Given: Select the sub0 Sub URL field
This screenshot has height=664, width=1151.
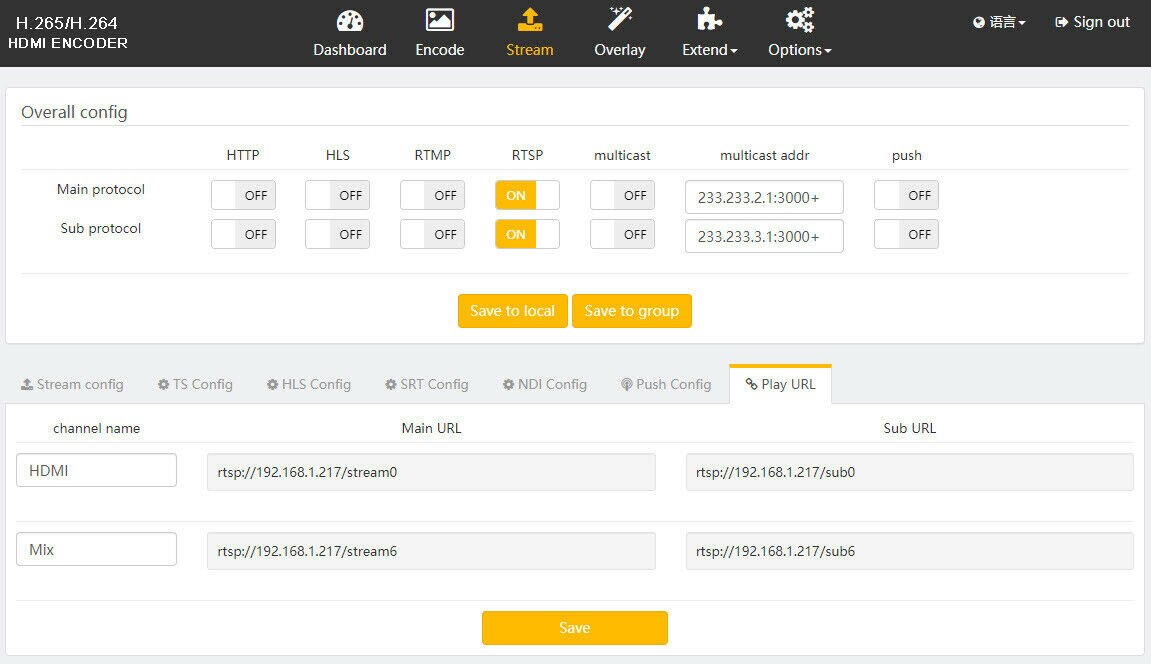Looking at the screenshot, I should [x=909, y=472].
